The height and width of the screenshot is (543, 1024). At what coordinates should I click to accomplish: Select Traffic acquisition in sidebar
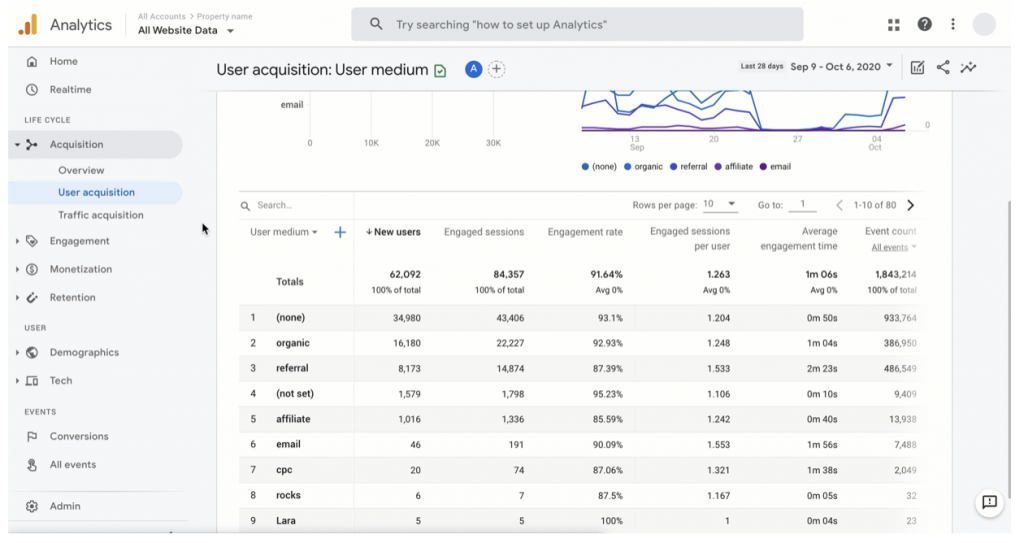point(100,215)
